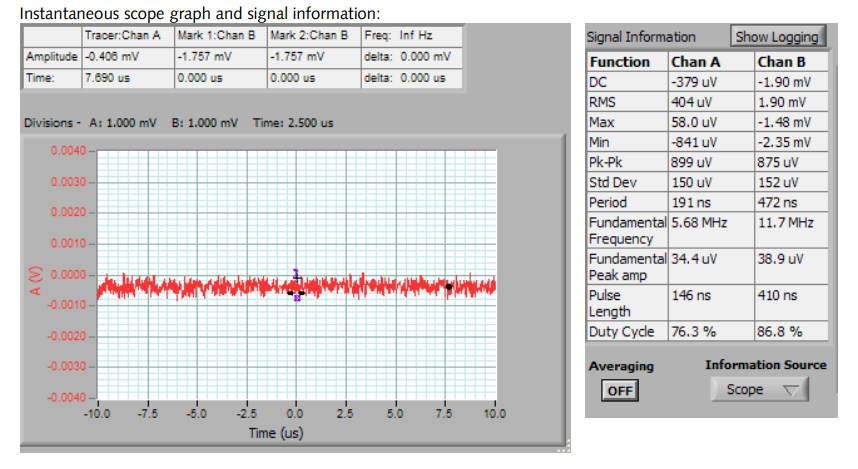The height and width of the screenshot is (469, 858).
Task: Click the Show Logging button
Action: tap(776, 37)
